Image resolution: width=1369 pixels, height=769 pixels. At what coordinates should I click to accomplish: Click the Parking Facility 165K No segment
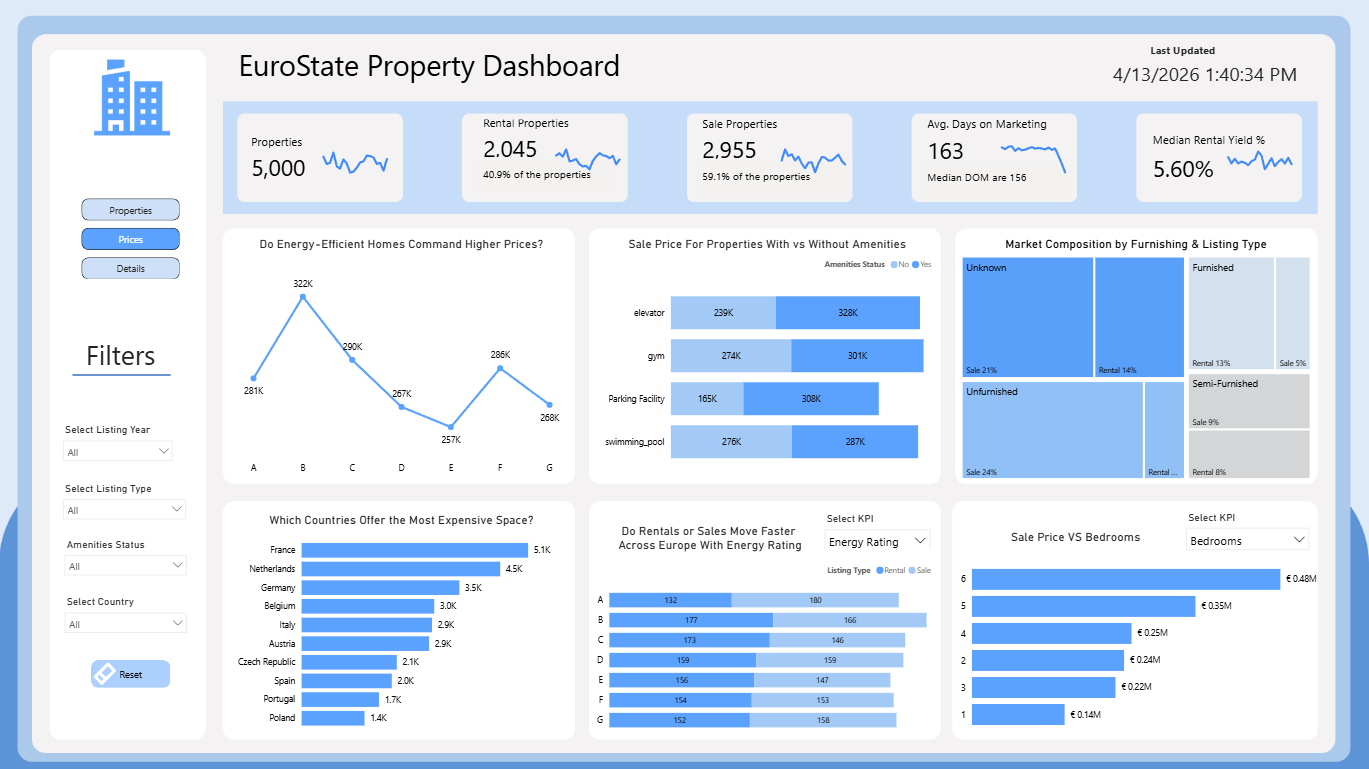(707, 399)
